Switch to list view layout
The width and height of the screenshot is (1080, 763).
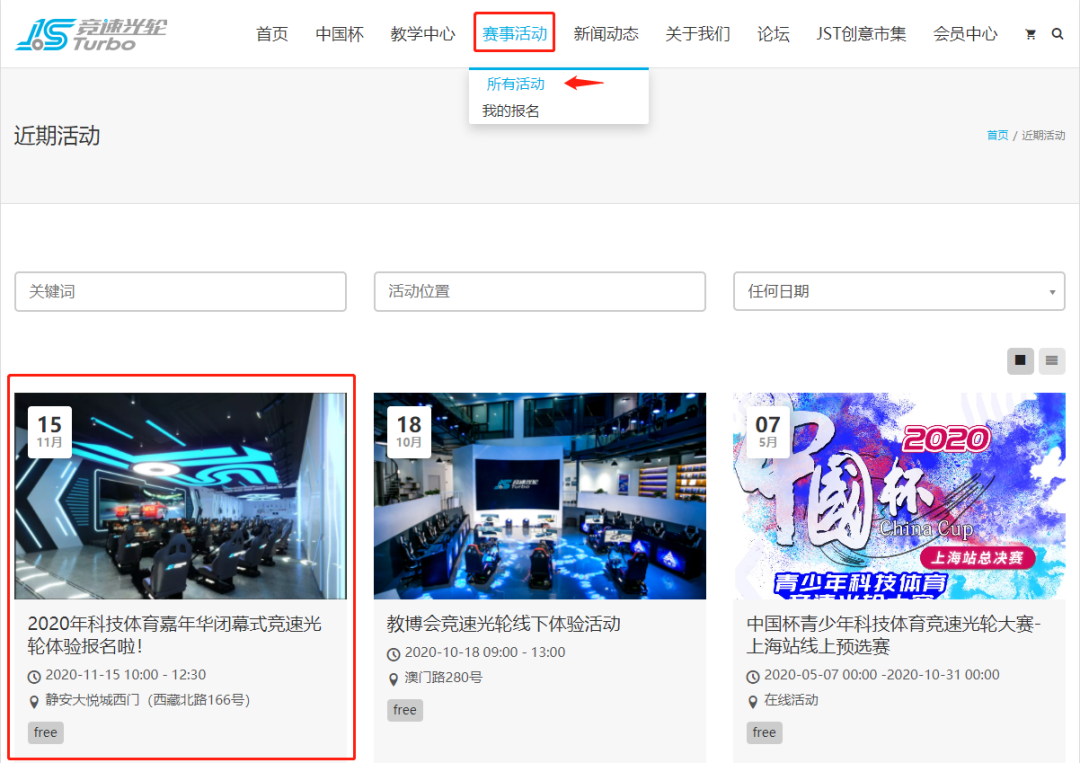(x=1052, y=360)
